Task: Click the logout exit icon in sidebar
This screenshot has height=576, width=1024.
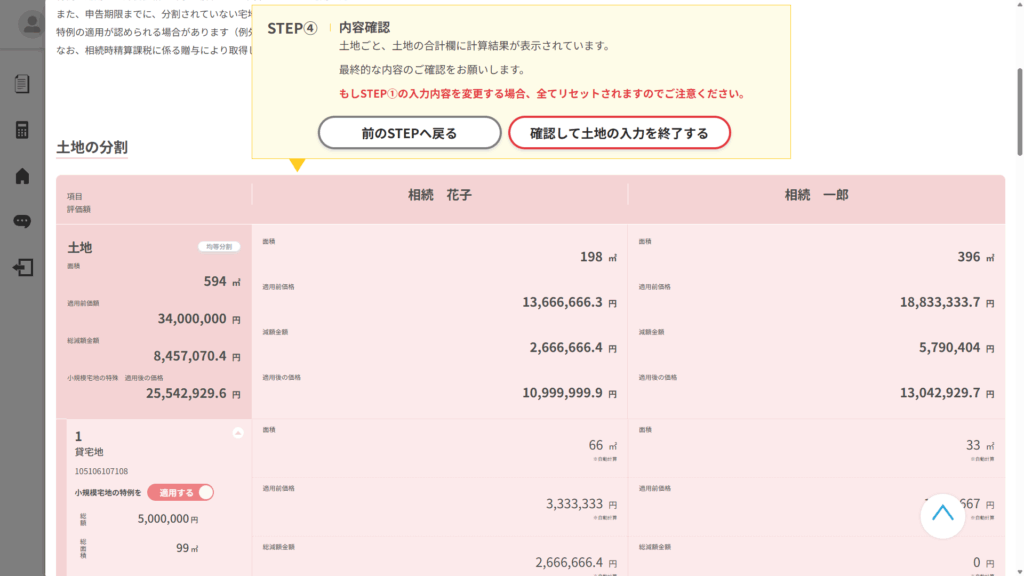Action: coord(22,268)
